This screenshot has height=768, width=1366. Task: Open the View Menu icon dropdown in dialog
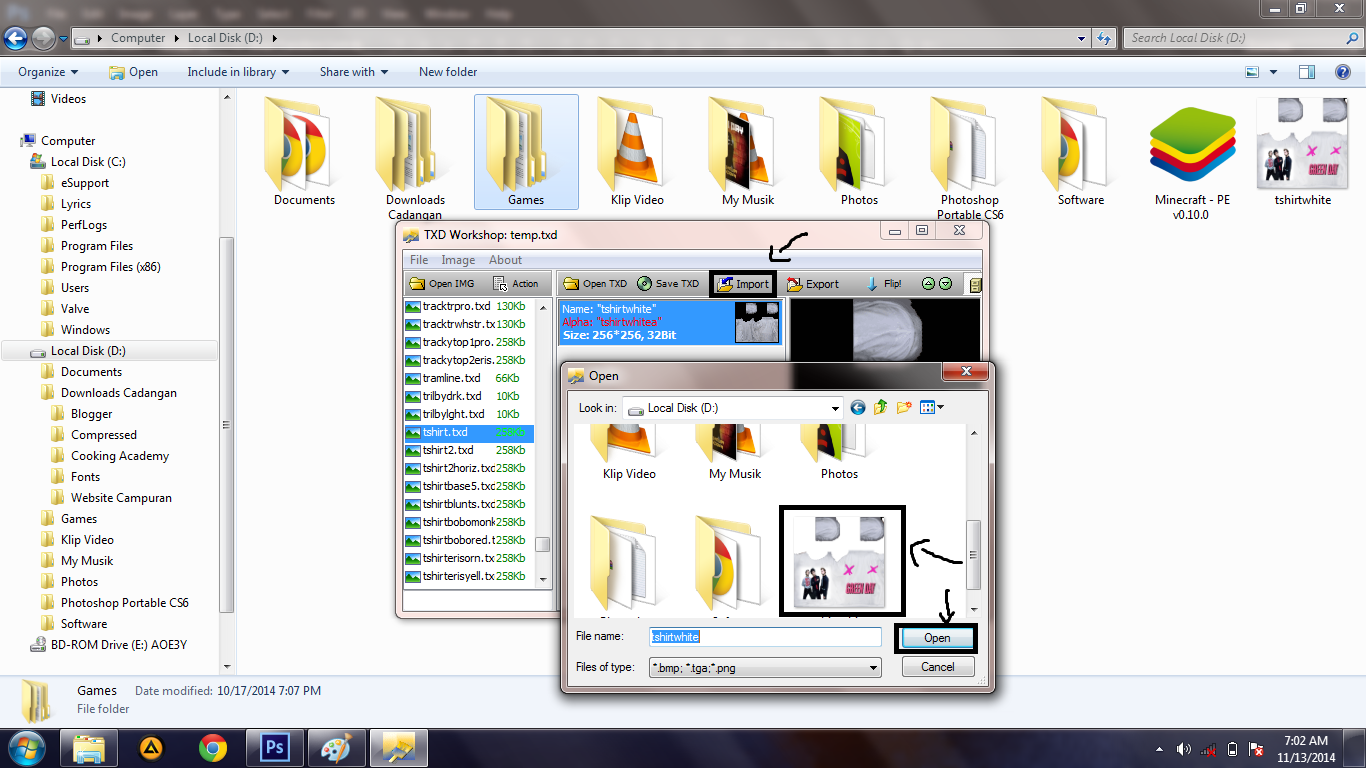pyautogui.click(x=932, y=407)
